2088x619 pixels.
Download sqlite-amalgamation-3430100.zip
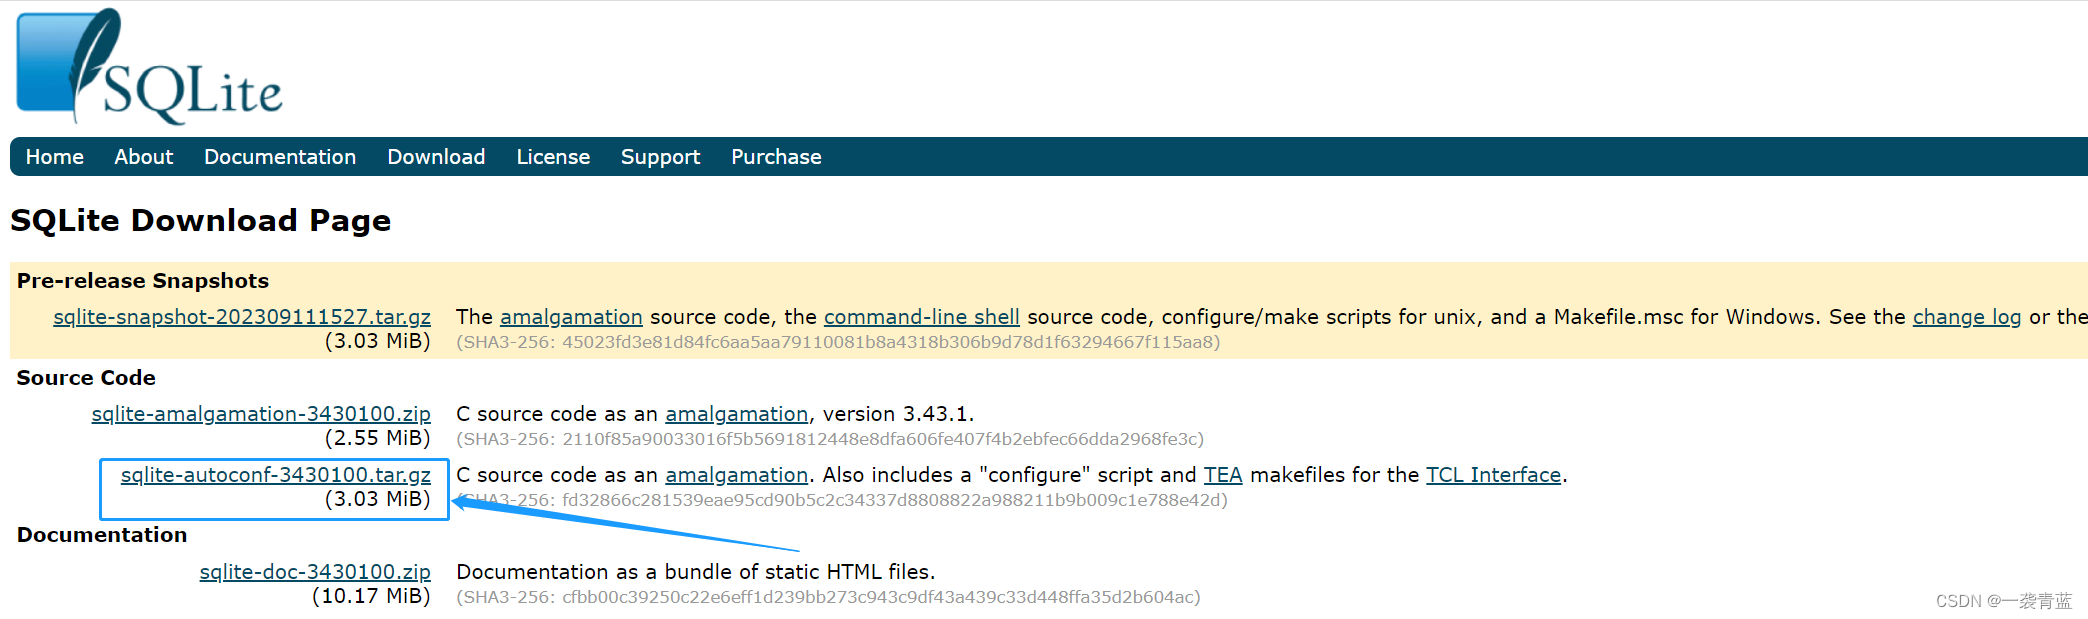pos(261,414)
